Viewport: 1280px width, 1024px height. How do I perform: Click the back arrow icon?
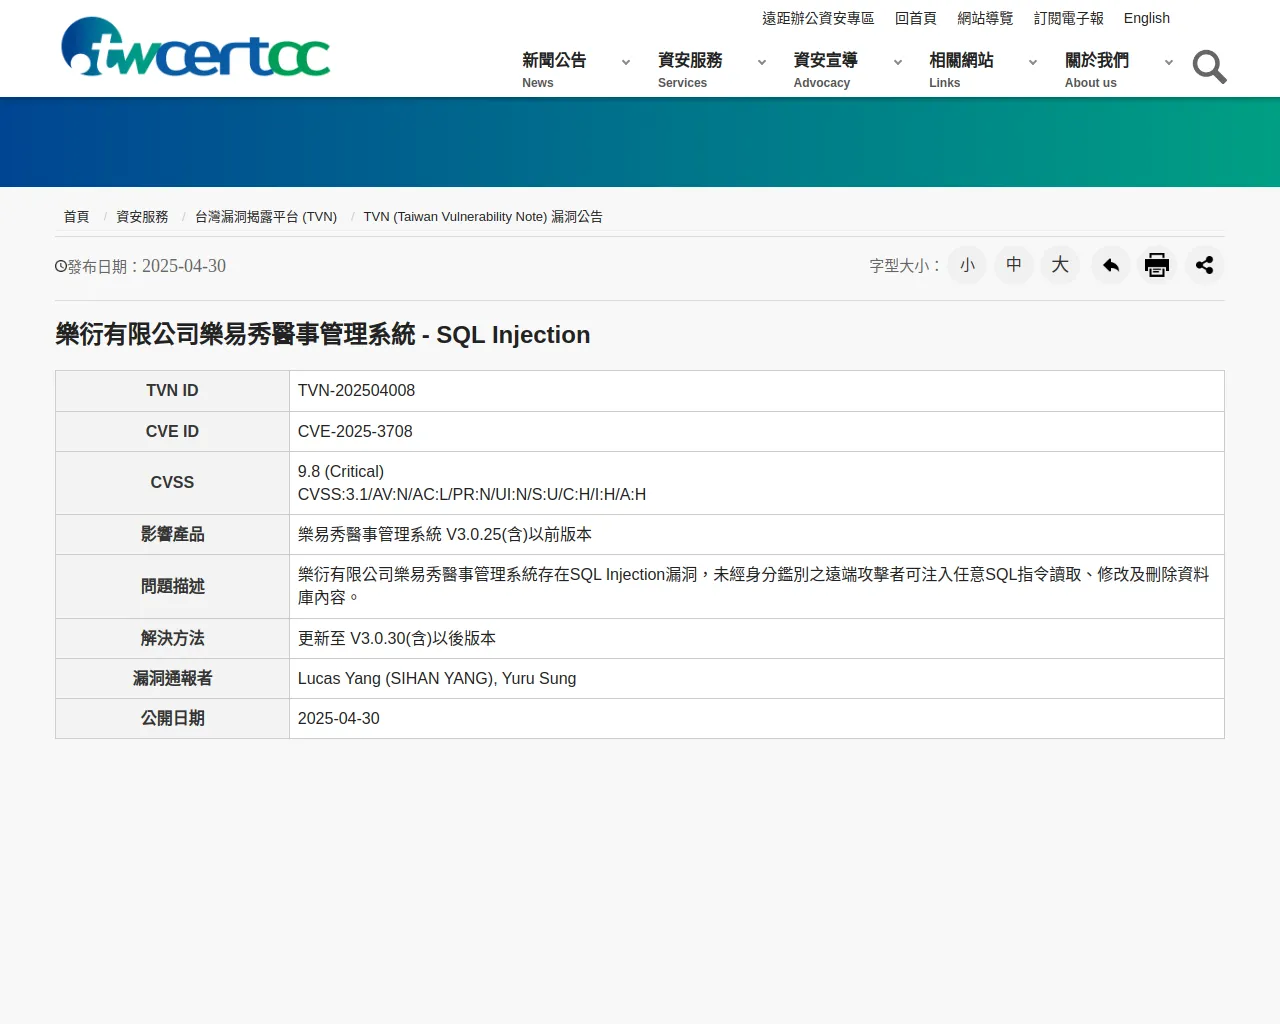tap(1110, 265)
